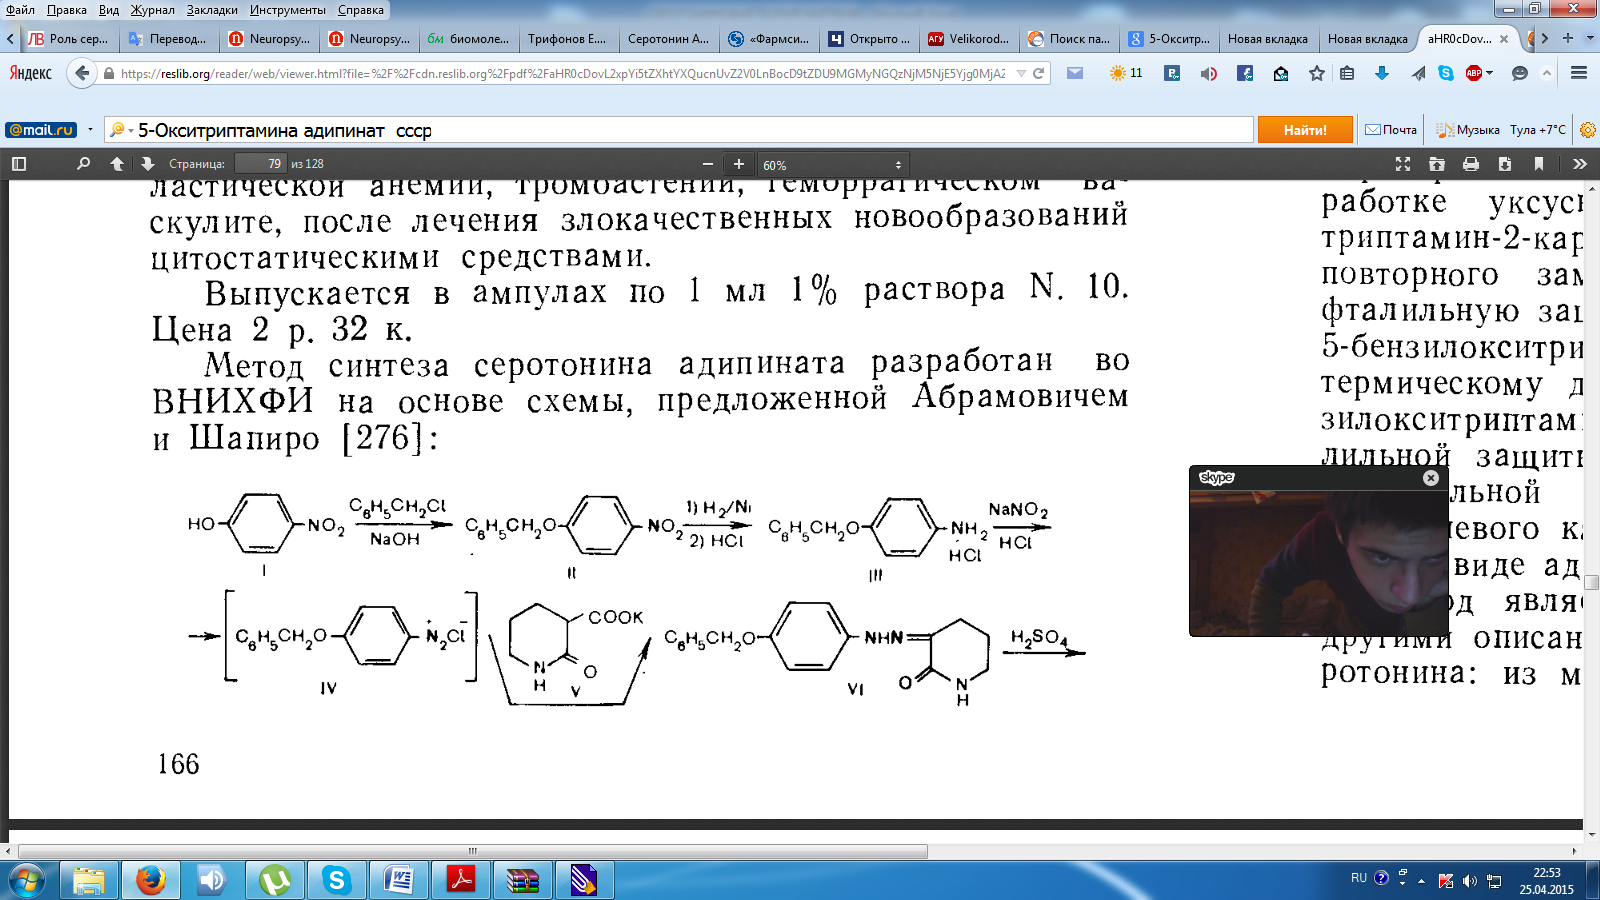This screenshot has height=900, width=1600.
Task: Open the @mail.ru toolbar dropdown arrow
Action: [90, 130]
